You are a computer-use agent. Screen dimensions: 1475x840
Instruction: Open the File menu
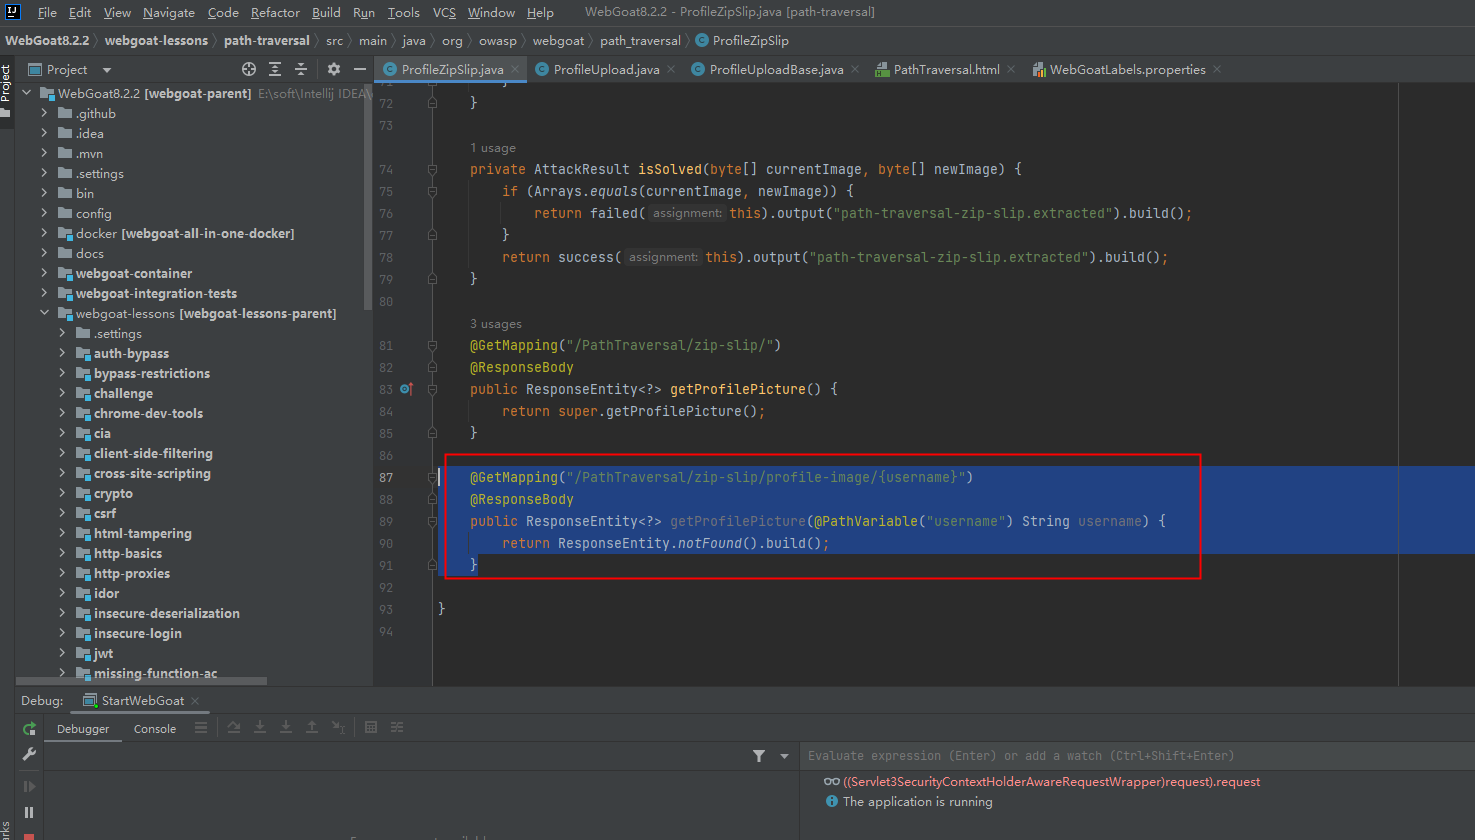point(47,12)
